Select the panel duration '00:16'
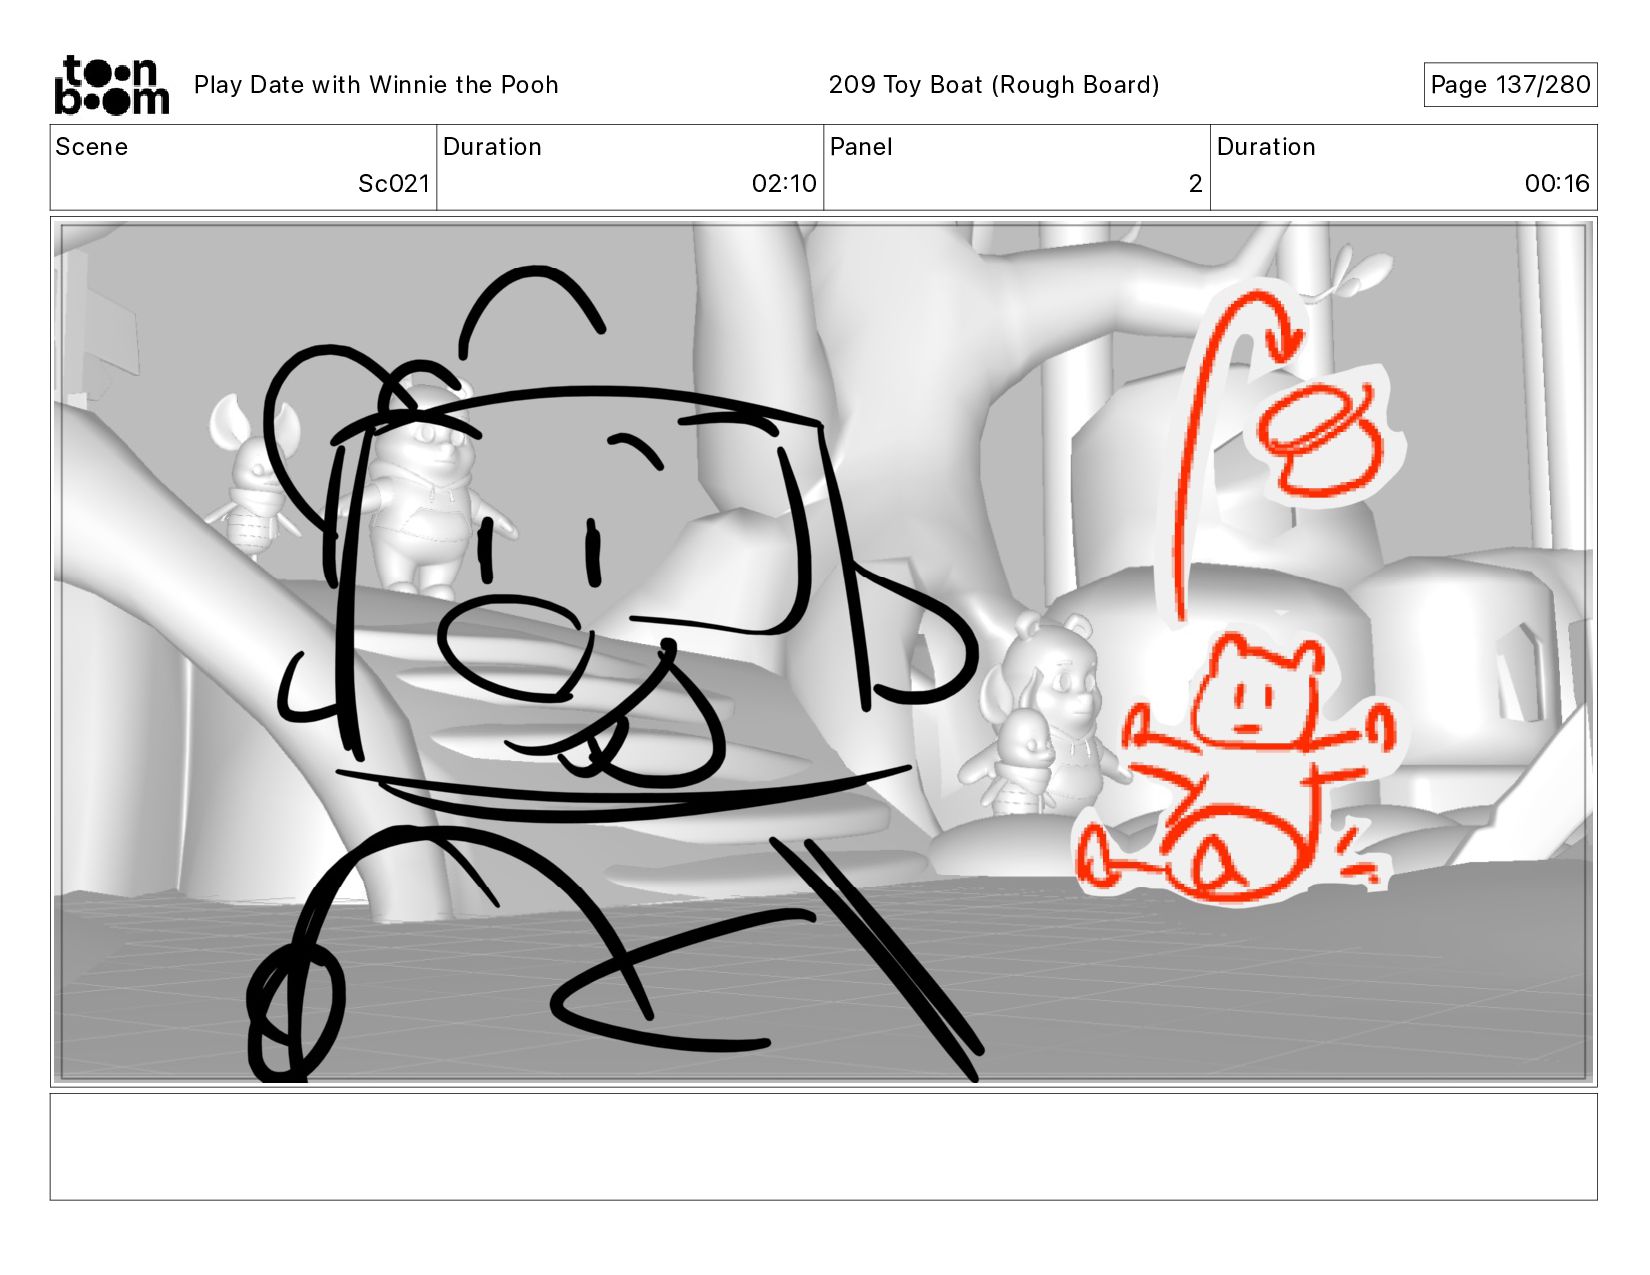Image resolution: width=1650 pixels, height=1275 pixels. (1557, 184)
